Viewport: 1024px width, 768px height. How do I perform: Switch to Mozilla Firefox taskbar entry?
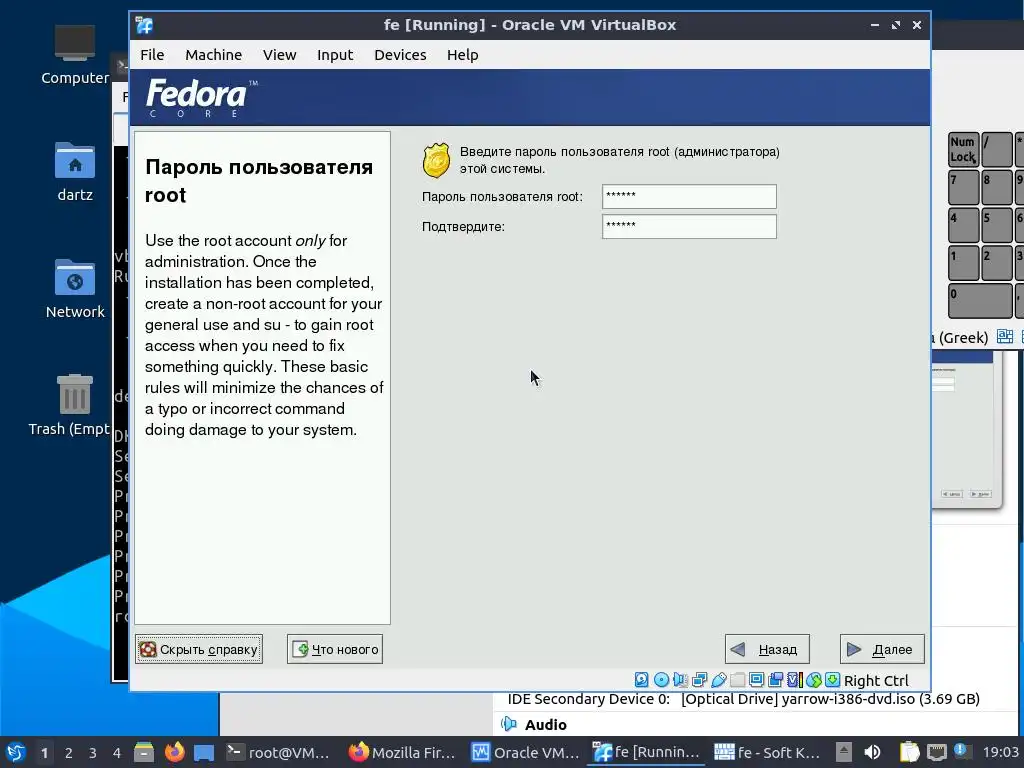click(x=401, y=752)
